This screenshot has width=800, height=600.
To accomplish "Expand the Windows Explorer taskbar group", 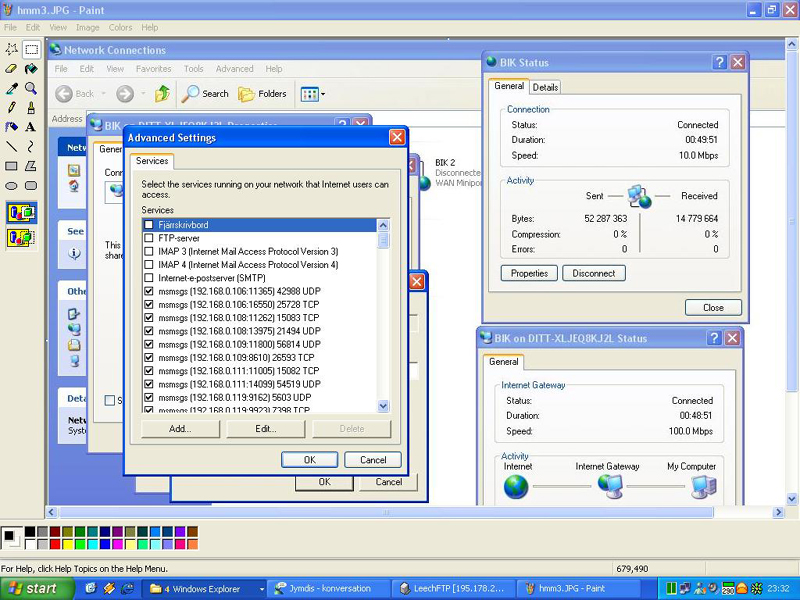I will [x=262, y=589].
